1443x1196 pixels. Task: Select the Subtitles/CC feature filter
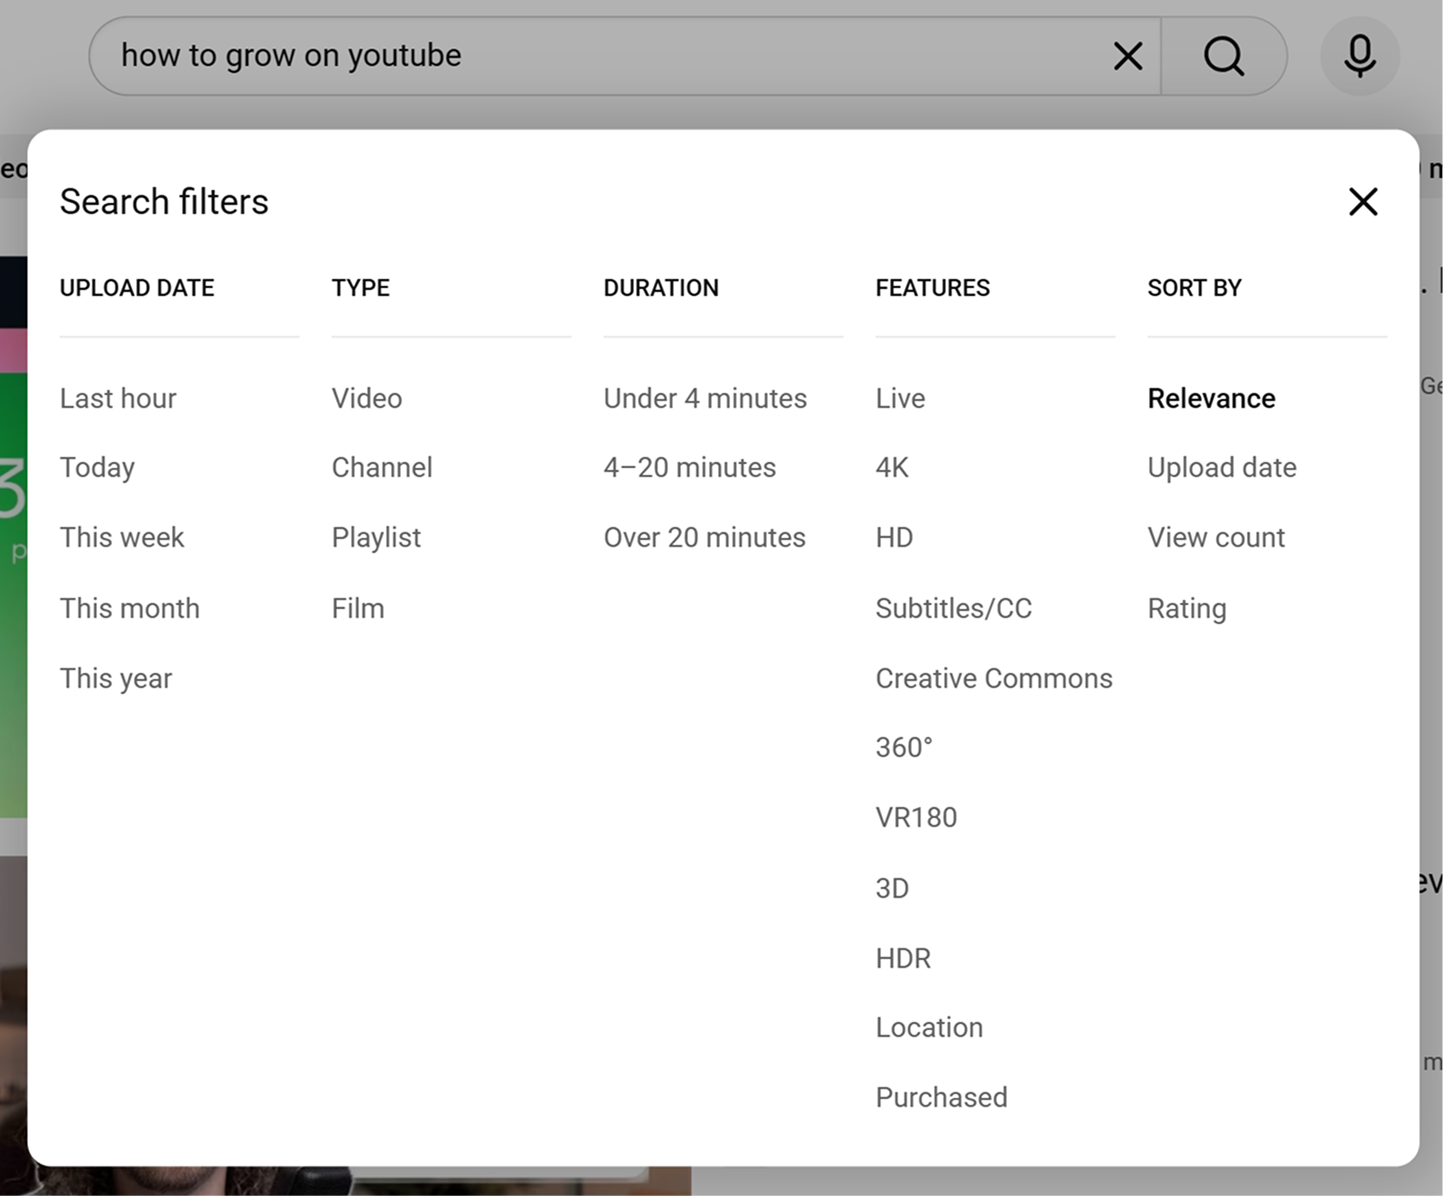953,608
